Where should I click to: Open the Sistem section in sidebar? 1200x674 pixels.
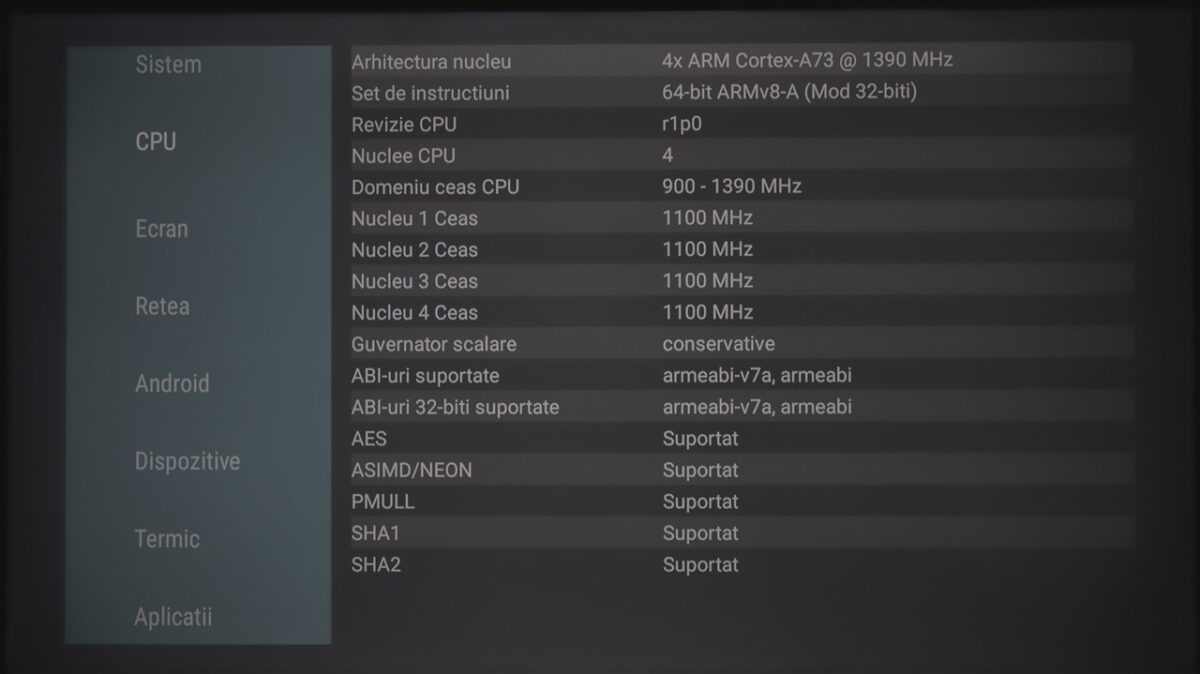pos(168,65)
